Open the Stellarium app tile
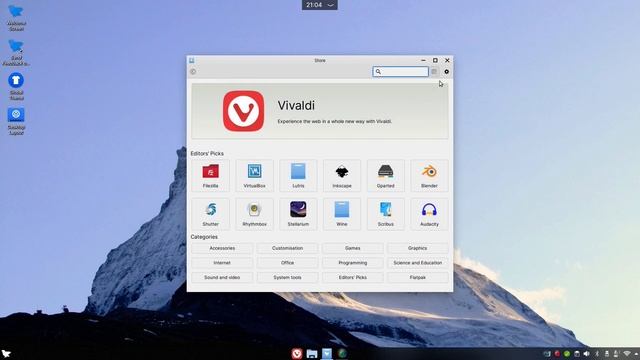This screenshot has height=360, width=640. tap(298, 214)
